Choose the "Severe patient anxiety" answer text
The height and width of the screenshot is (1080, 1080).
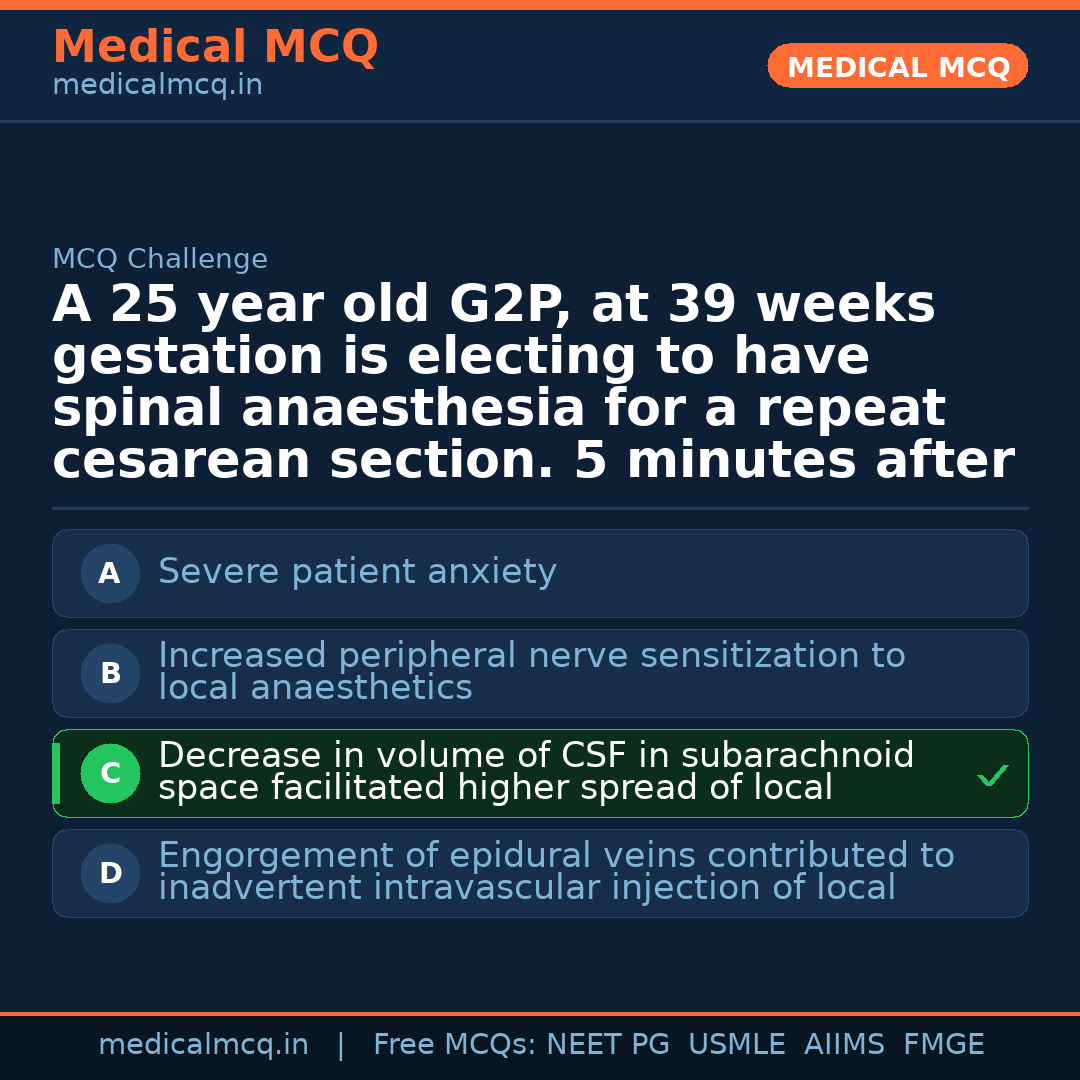click(357, 572)
